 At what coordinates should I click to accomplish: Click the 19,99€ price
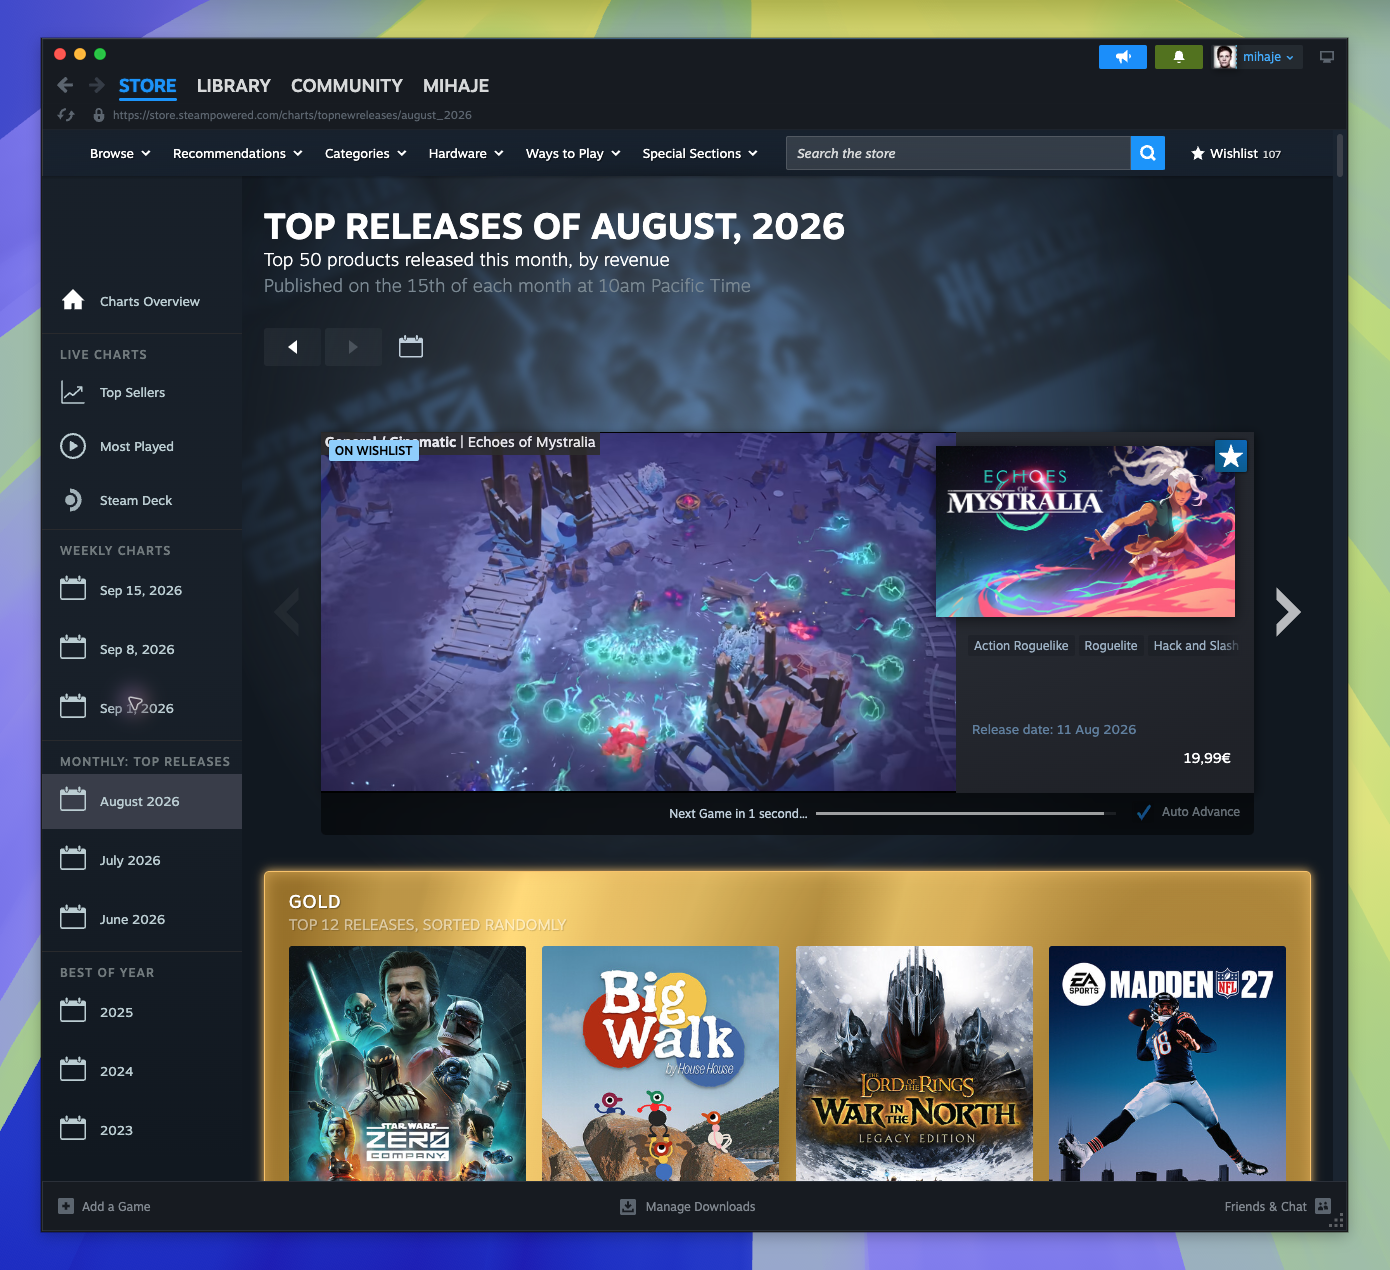pyautogui.click(x=1207, y=758)
